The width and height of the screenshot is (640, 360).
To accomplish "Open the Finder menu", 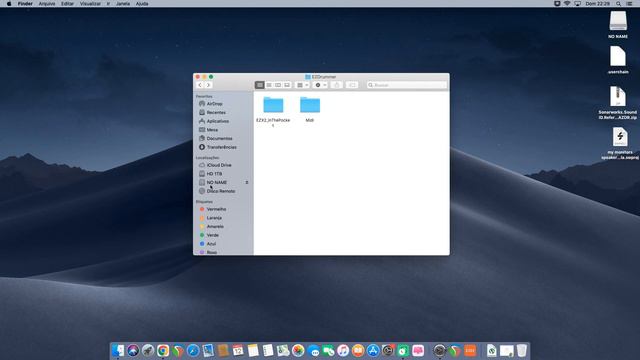I will click(x=25, y=4).
